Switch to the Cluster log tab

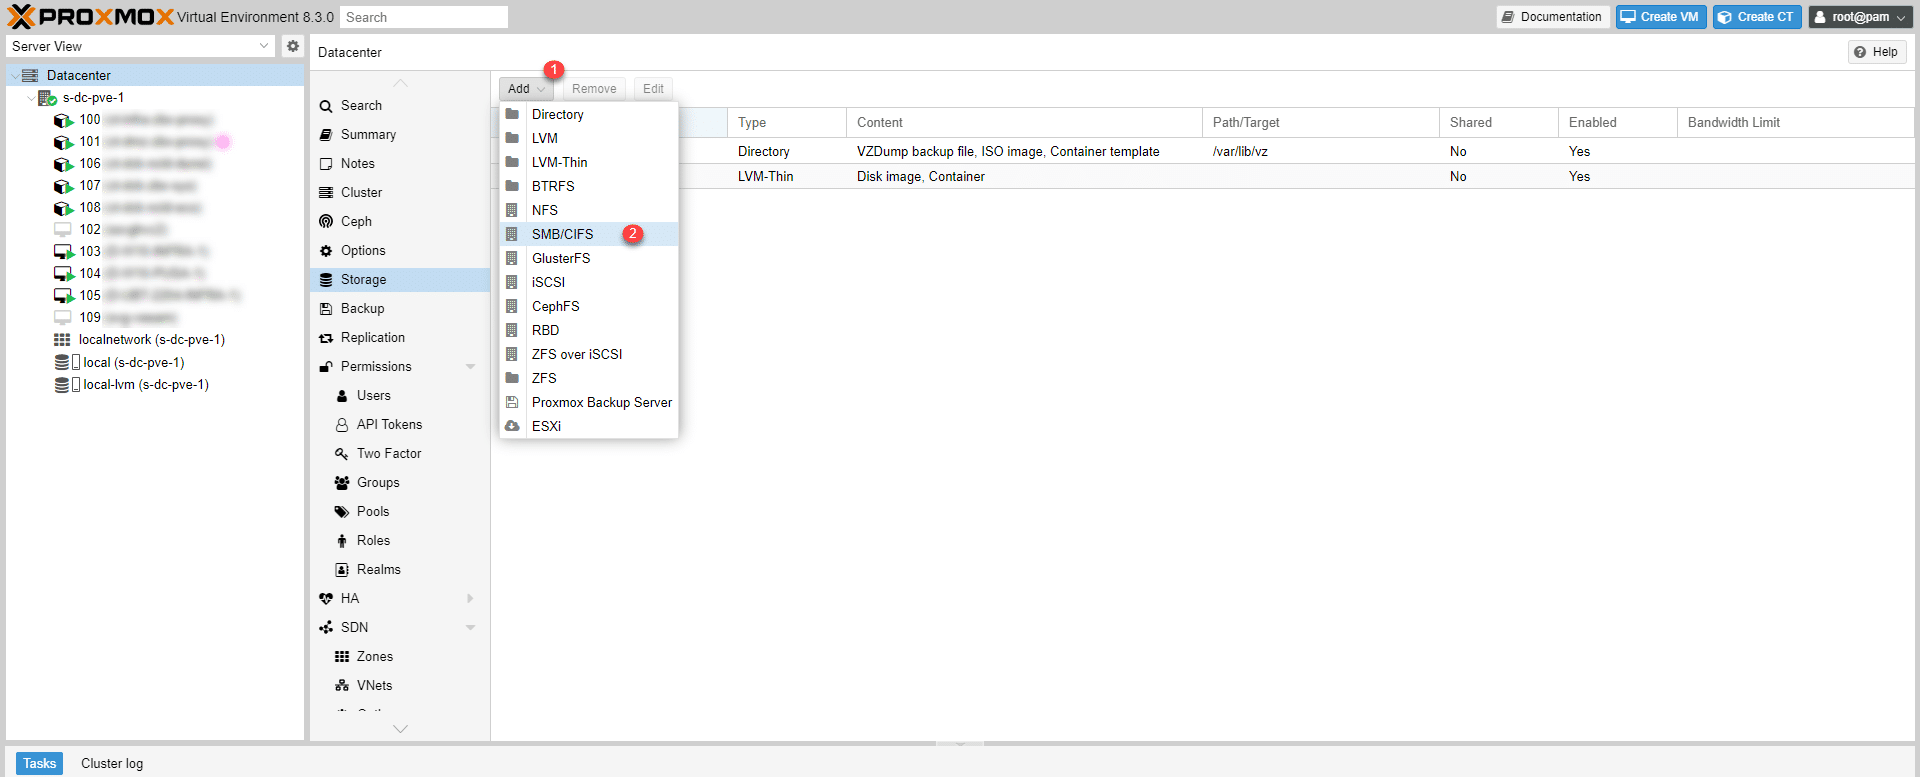coord(112,763)
